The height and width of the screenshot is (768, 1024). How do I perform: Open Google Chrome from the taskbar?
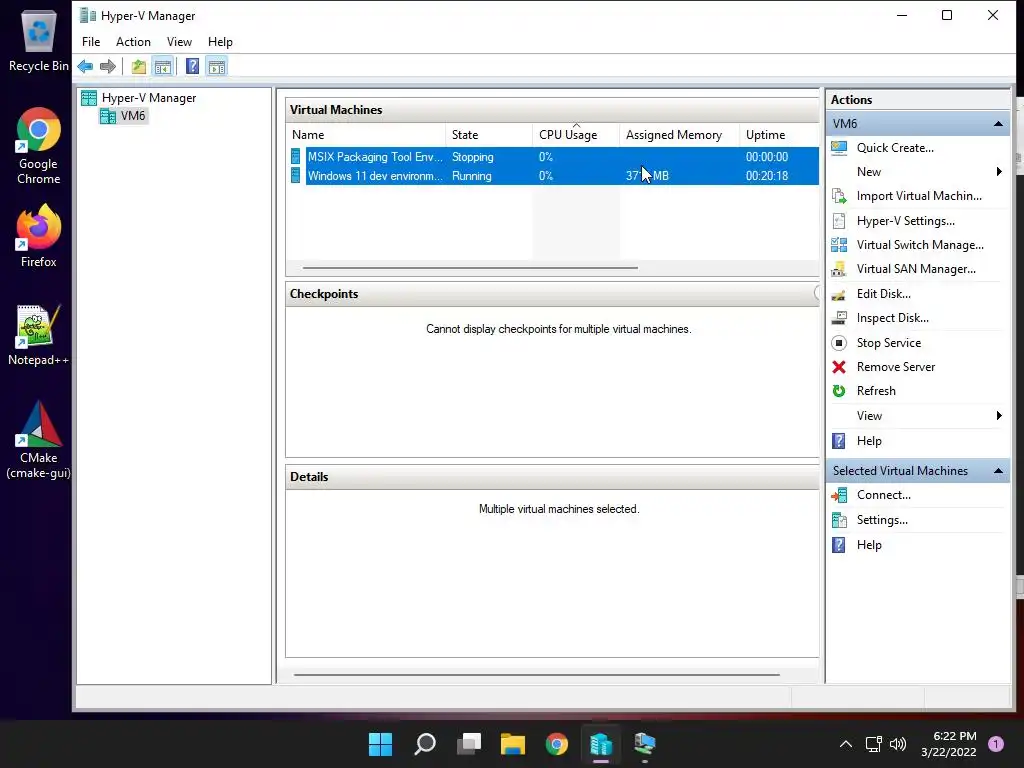click(x=556, y=744)
